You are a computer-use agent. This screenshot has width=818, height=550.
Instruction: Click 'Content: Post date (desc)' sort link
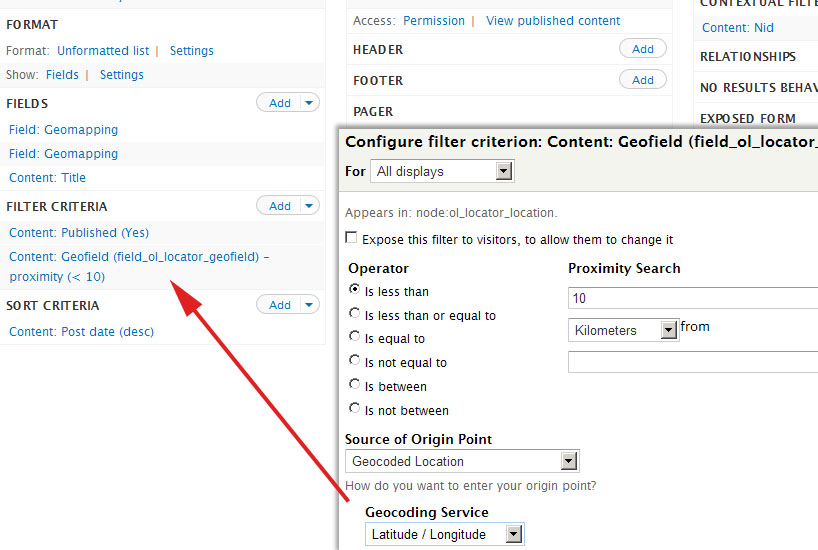[x=81, y=332]
